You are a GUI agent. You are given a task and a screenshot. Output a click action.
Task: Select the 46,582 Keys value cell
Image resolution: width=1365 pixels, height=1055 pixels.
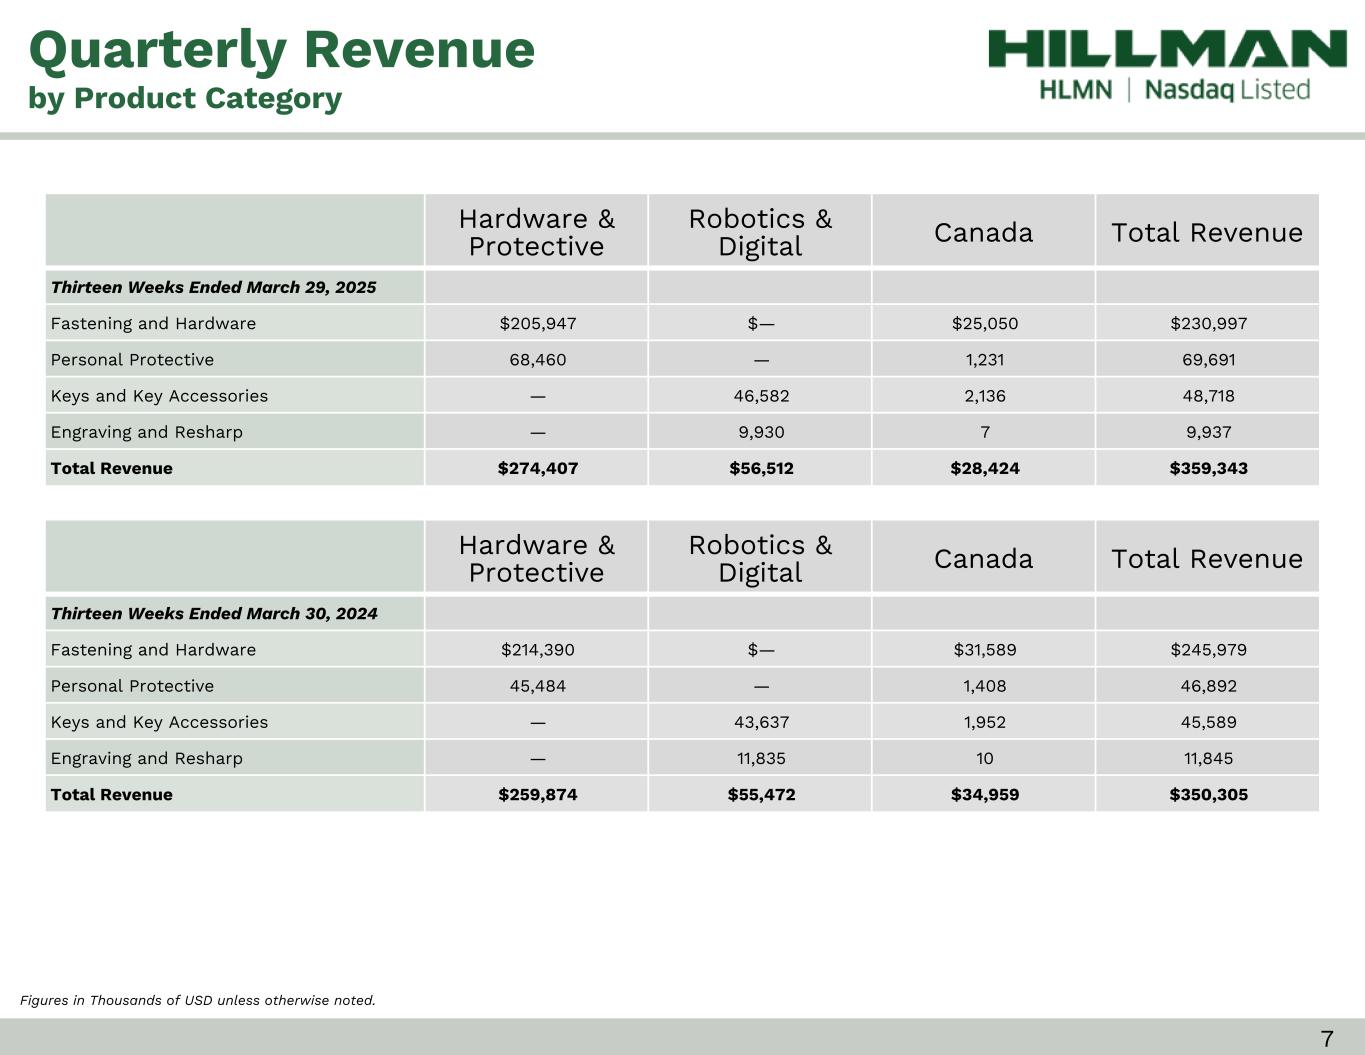point(761,395)
